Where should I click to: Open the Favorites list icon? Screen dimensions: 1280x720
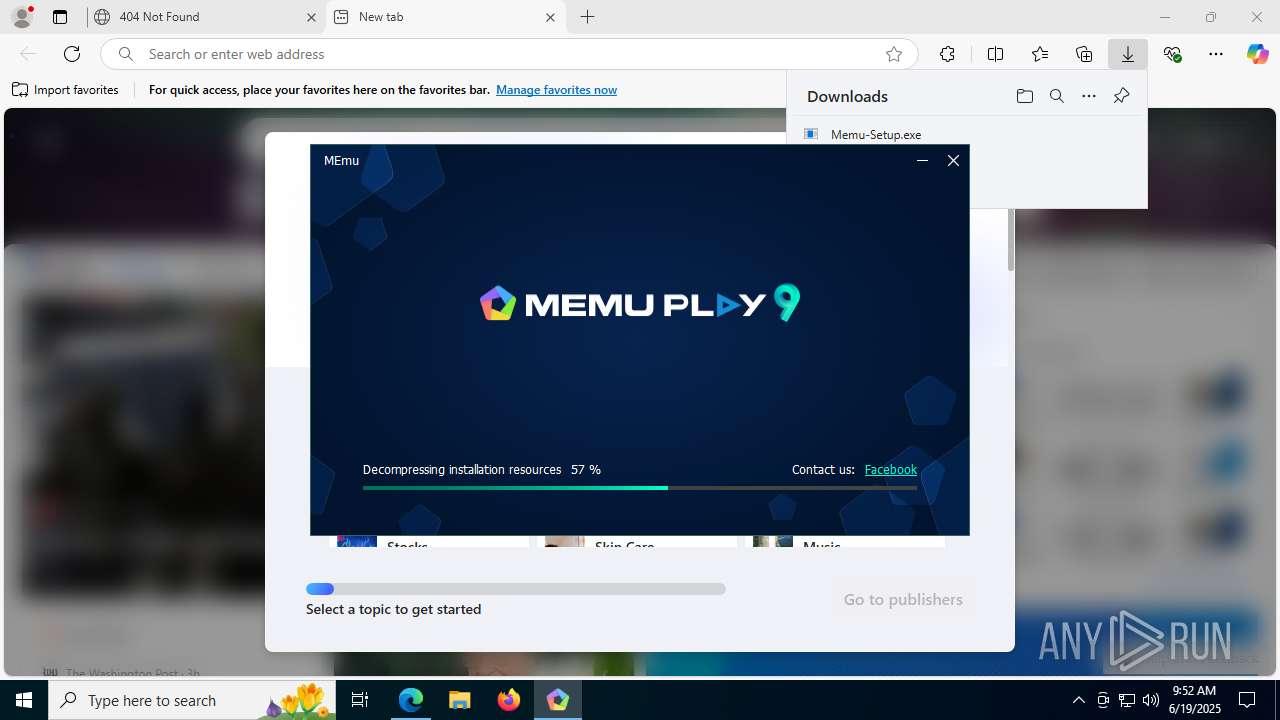[x=1040, y=54]
